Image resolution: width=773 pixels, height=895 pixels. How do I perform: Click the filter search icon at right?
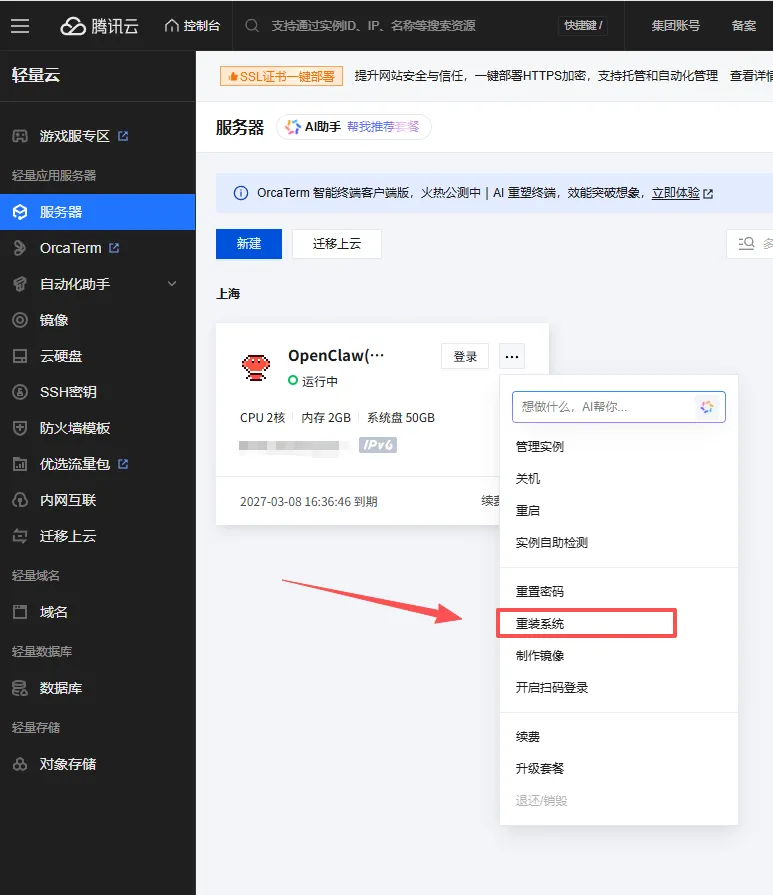[x=746, y=244]
